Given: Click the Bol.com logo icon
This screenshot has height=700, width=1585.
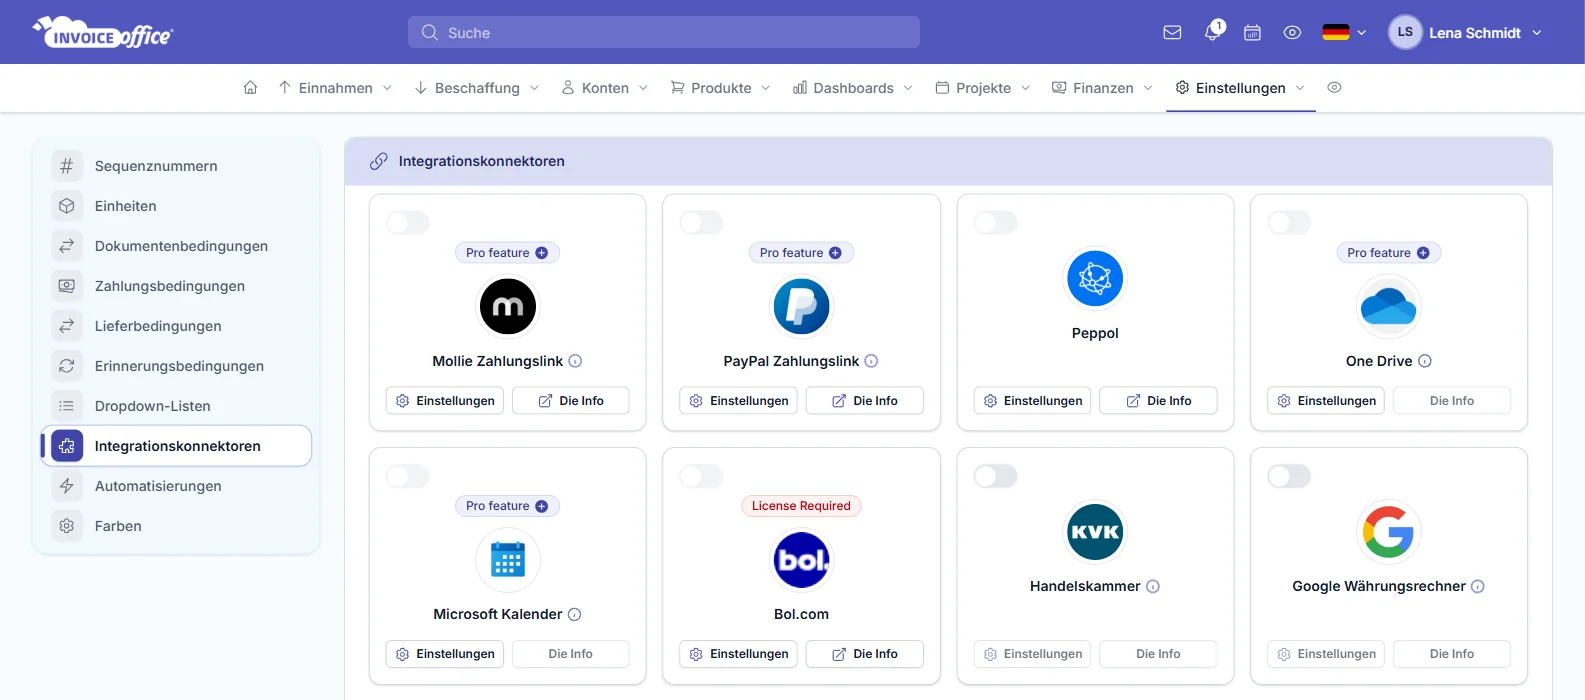Looking at the screenshot, I should tap(801, 560).
